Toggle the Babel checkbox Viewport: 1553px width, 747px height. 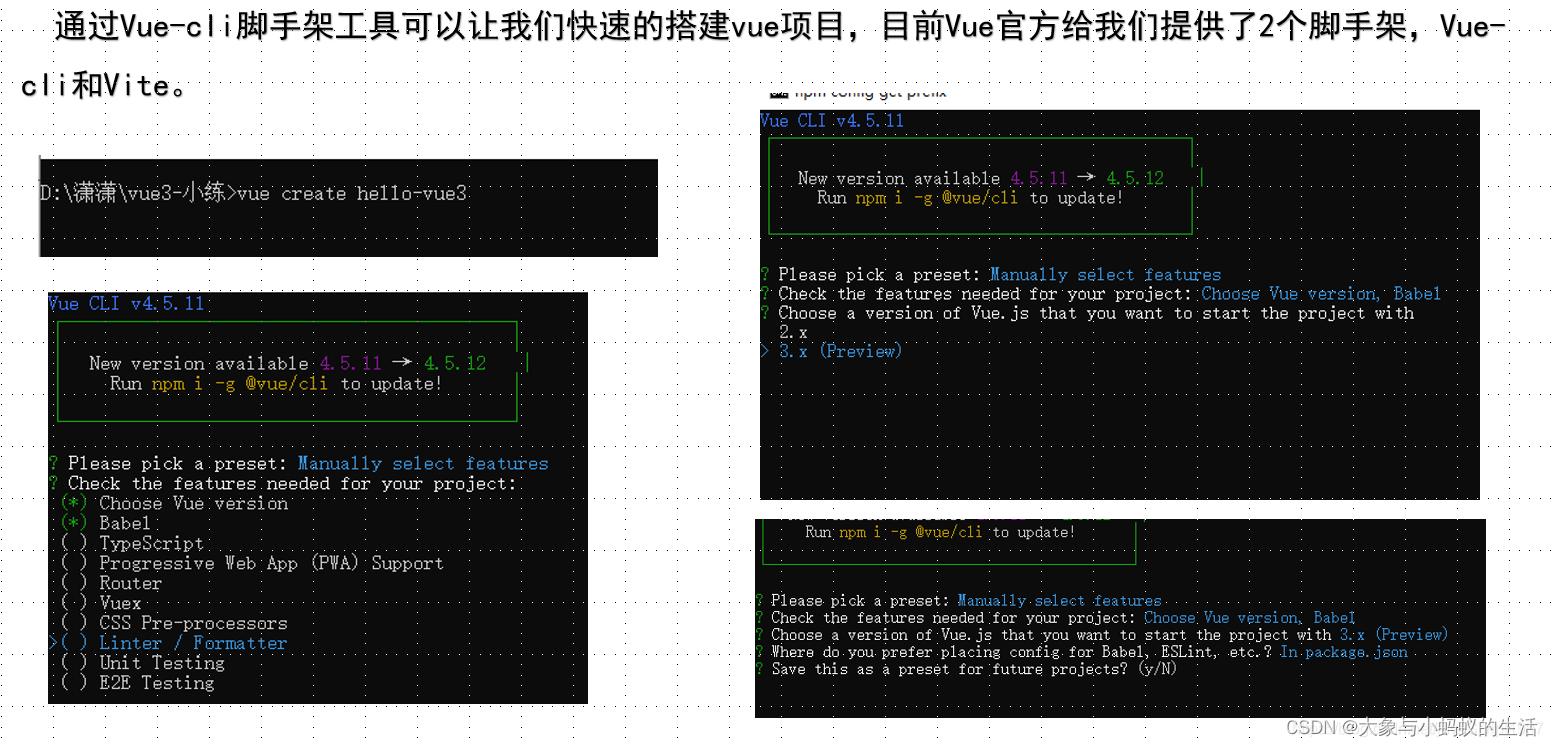74,523
